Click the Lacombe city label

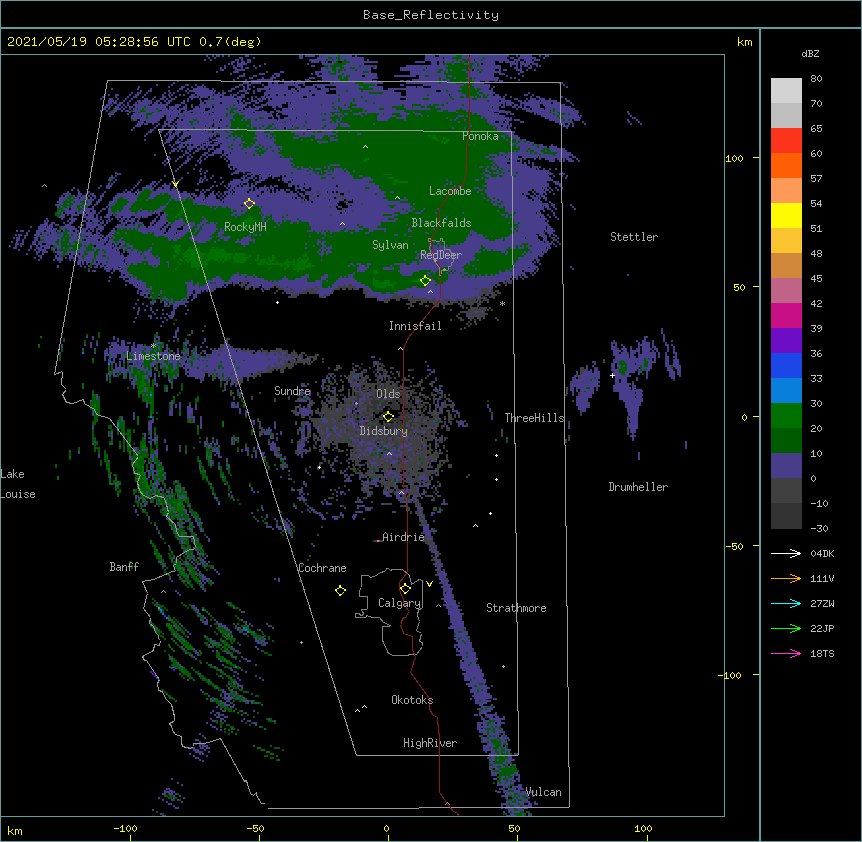pyautogui.click(x=450, y=191)
